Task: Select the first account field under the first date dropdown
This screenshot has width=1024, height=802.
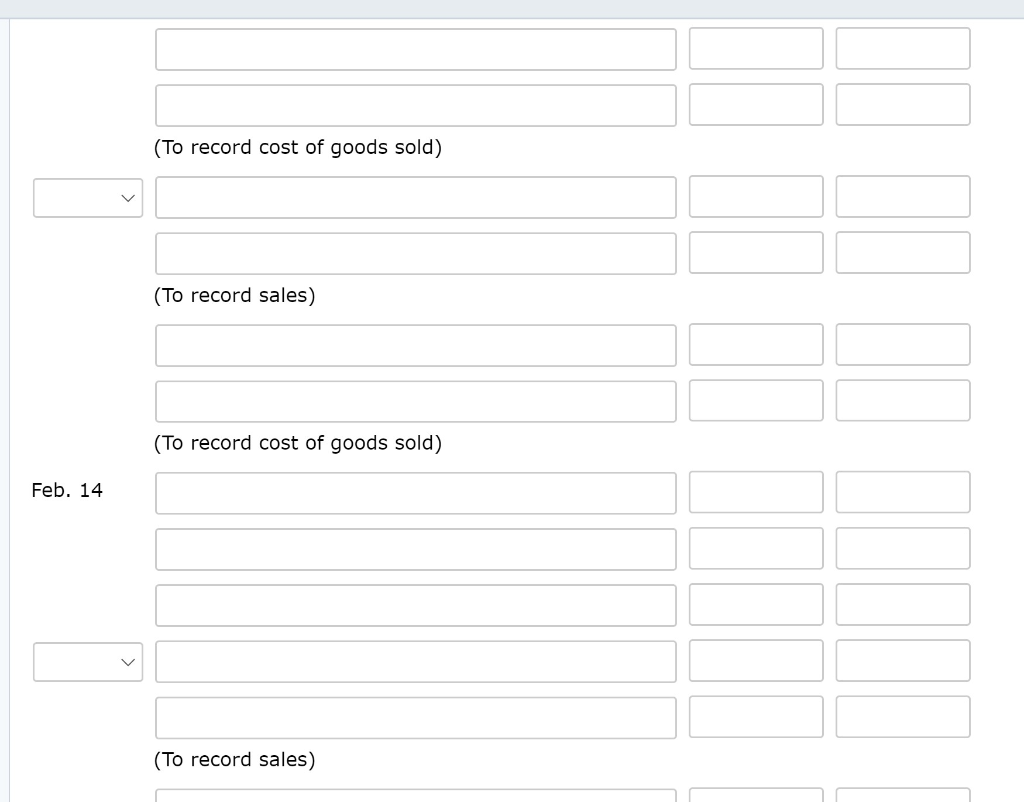Action: coord(416,197)
